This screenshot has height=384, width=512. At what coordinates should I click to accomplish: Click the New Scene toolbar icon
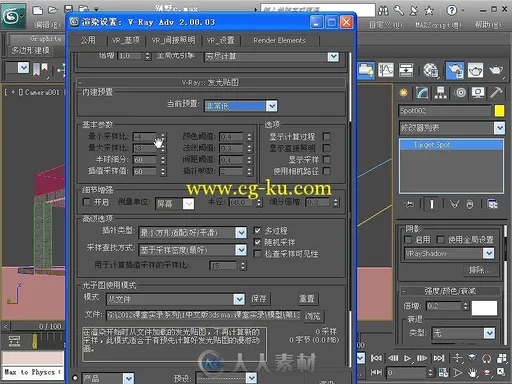coord(37,10)
